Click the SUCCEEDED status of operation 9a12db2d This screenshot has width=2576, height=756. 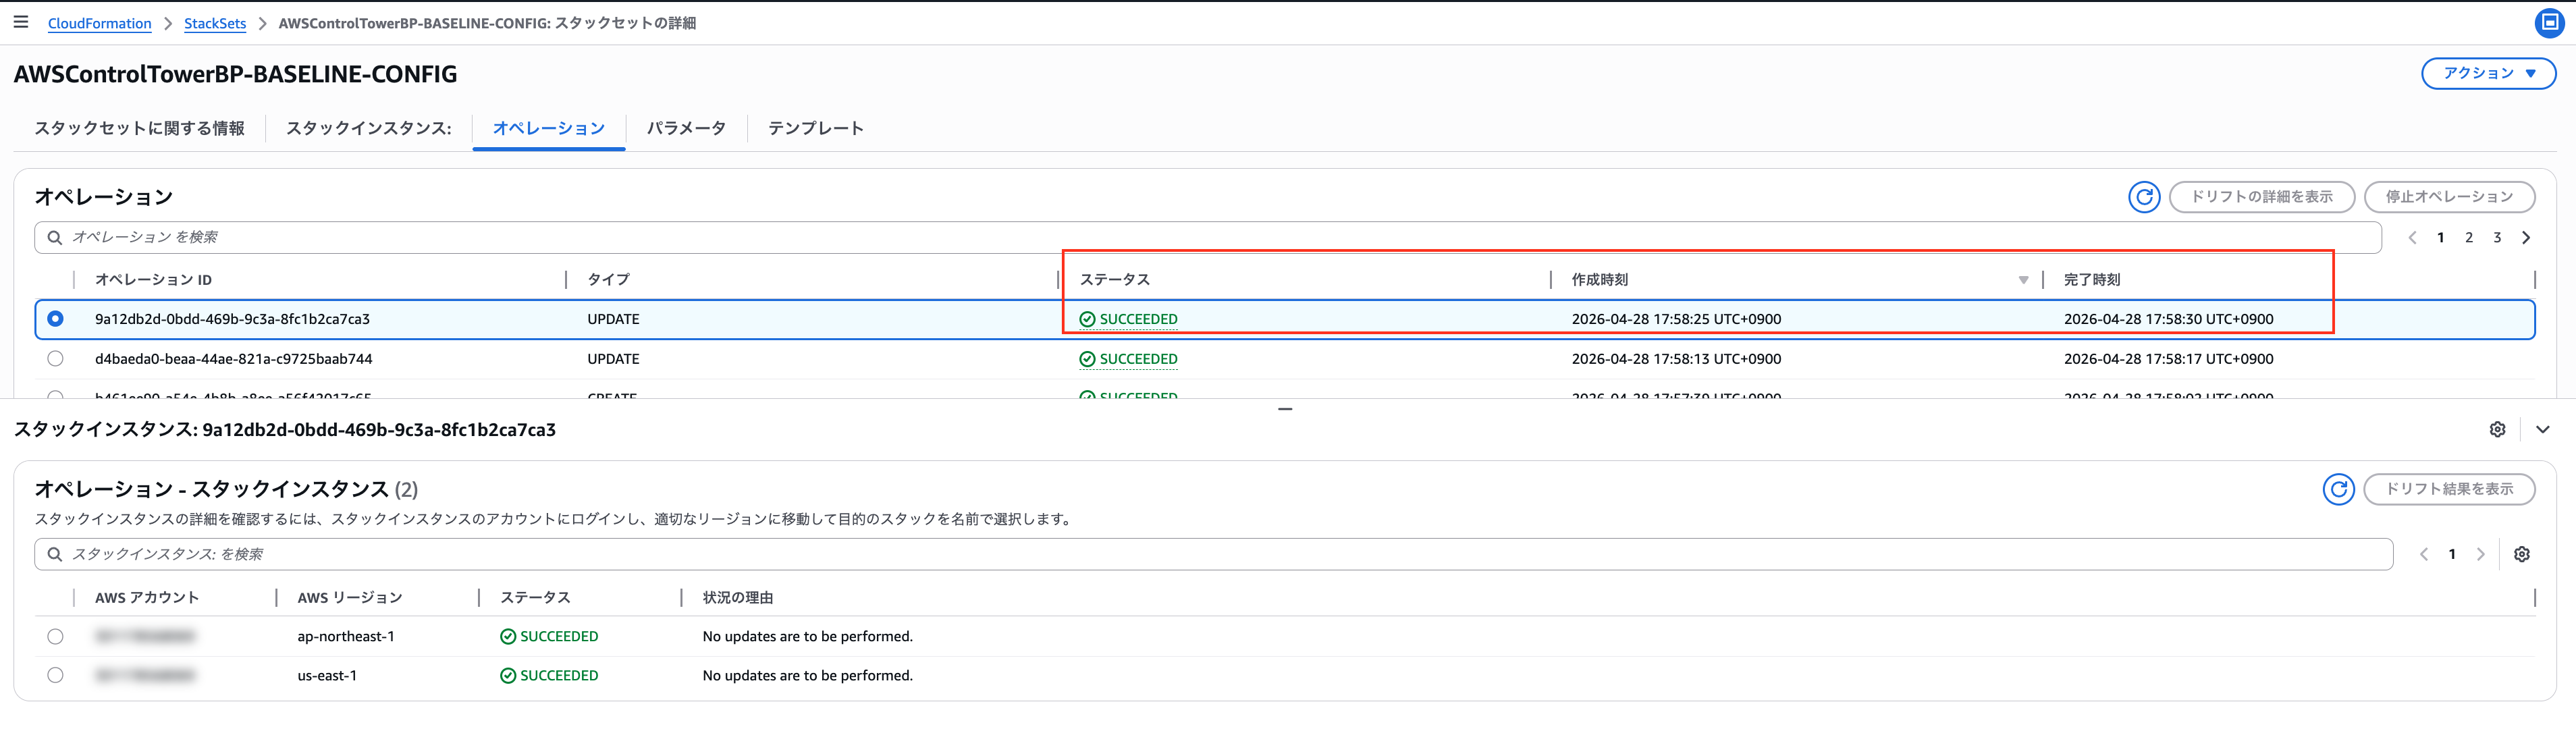point(1128,319)
